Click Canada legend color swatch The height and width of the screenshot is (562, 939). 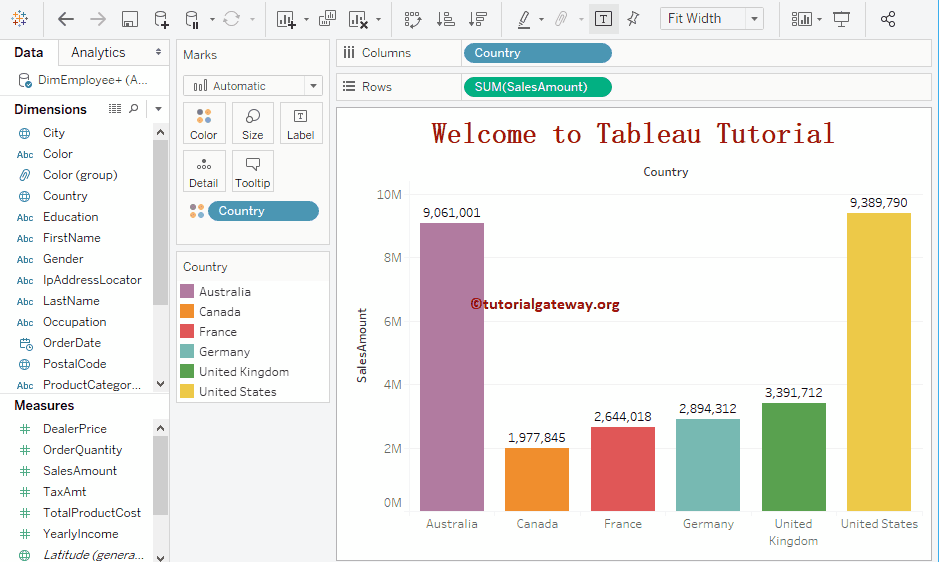pyautogui.click(x=187, y=312)
